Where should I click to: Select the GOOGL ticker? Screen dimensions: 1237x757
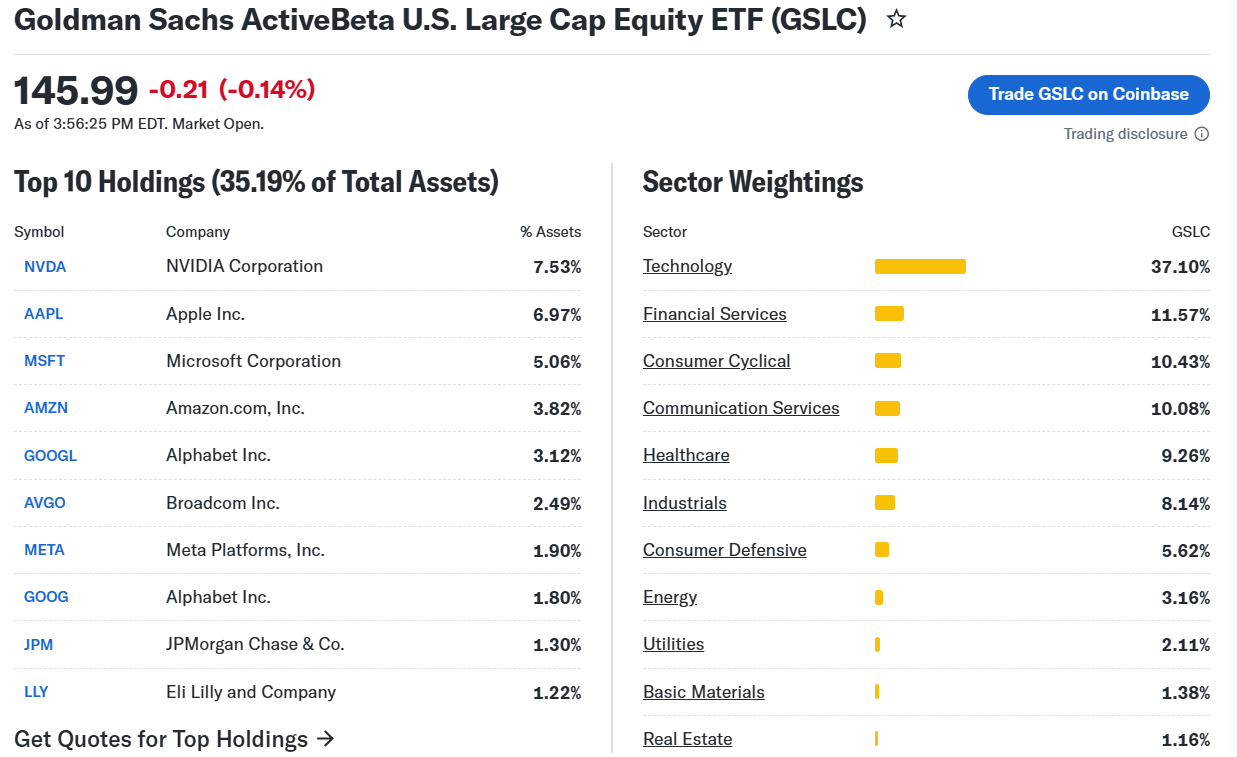click(50, 456)
